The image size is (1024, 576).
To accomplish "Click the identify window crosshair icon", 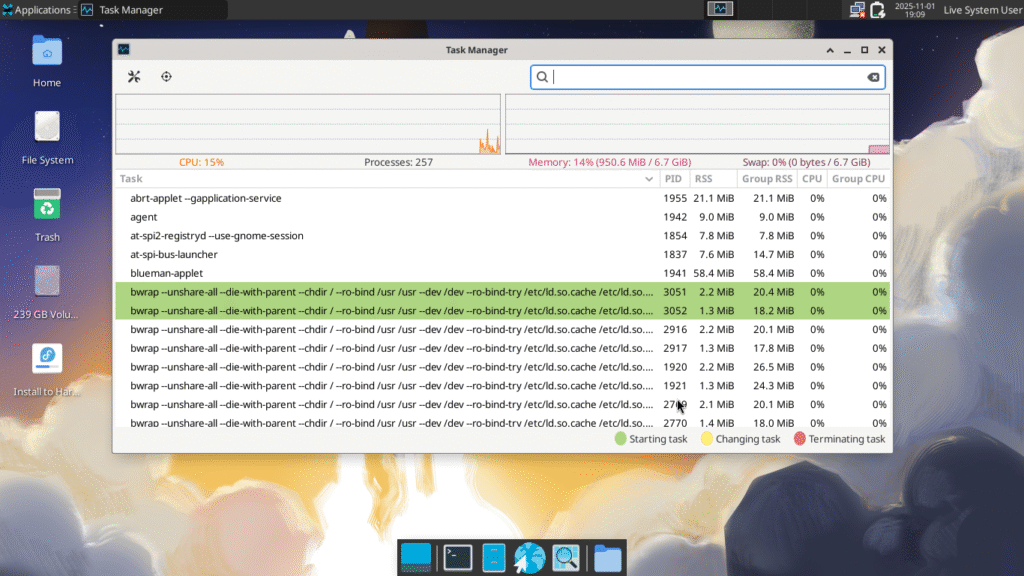I will point(166,77).
